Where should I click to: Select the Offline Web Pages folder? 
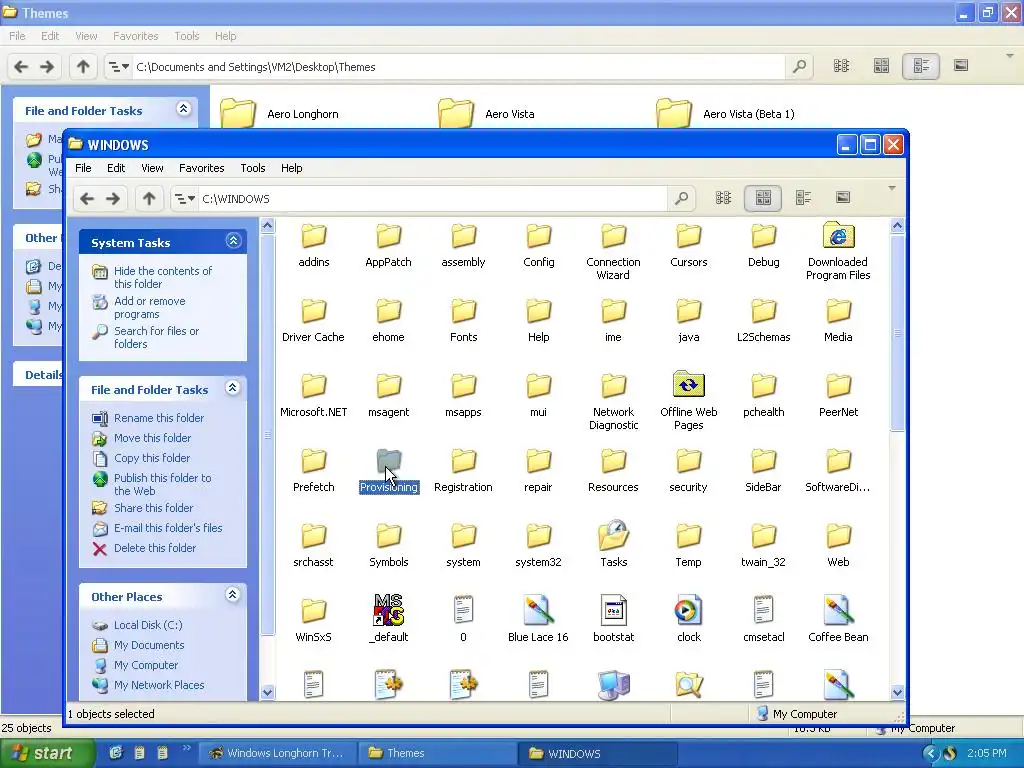click(688, 400)
